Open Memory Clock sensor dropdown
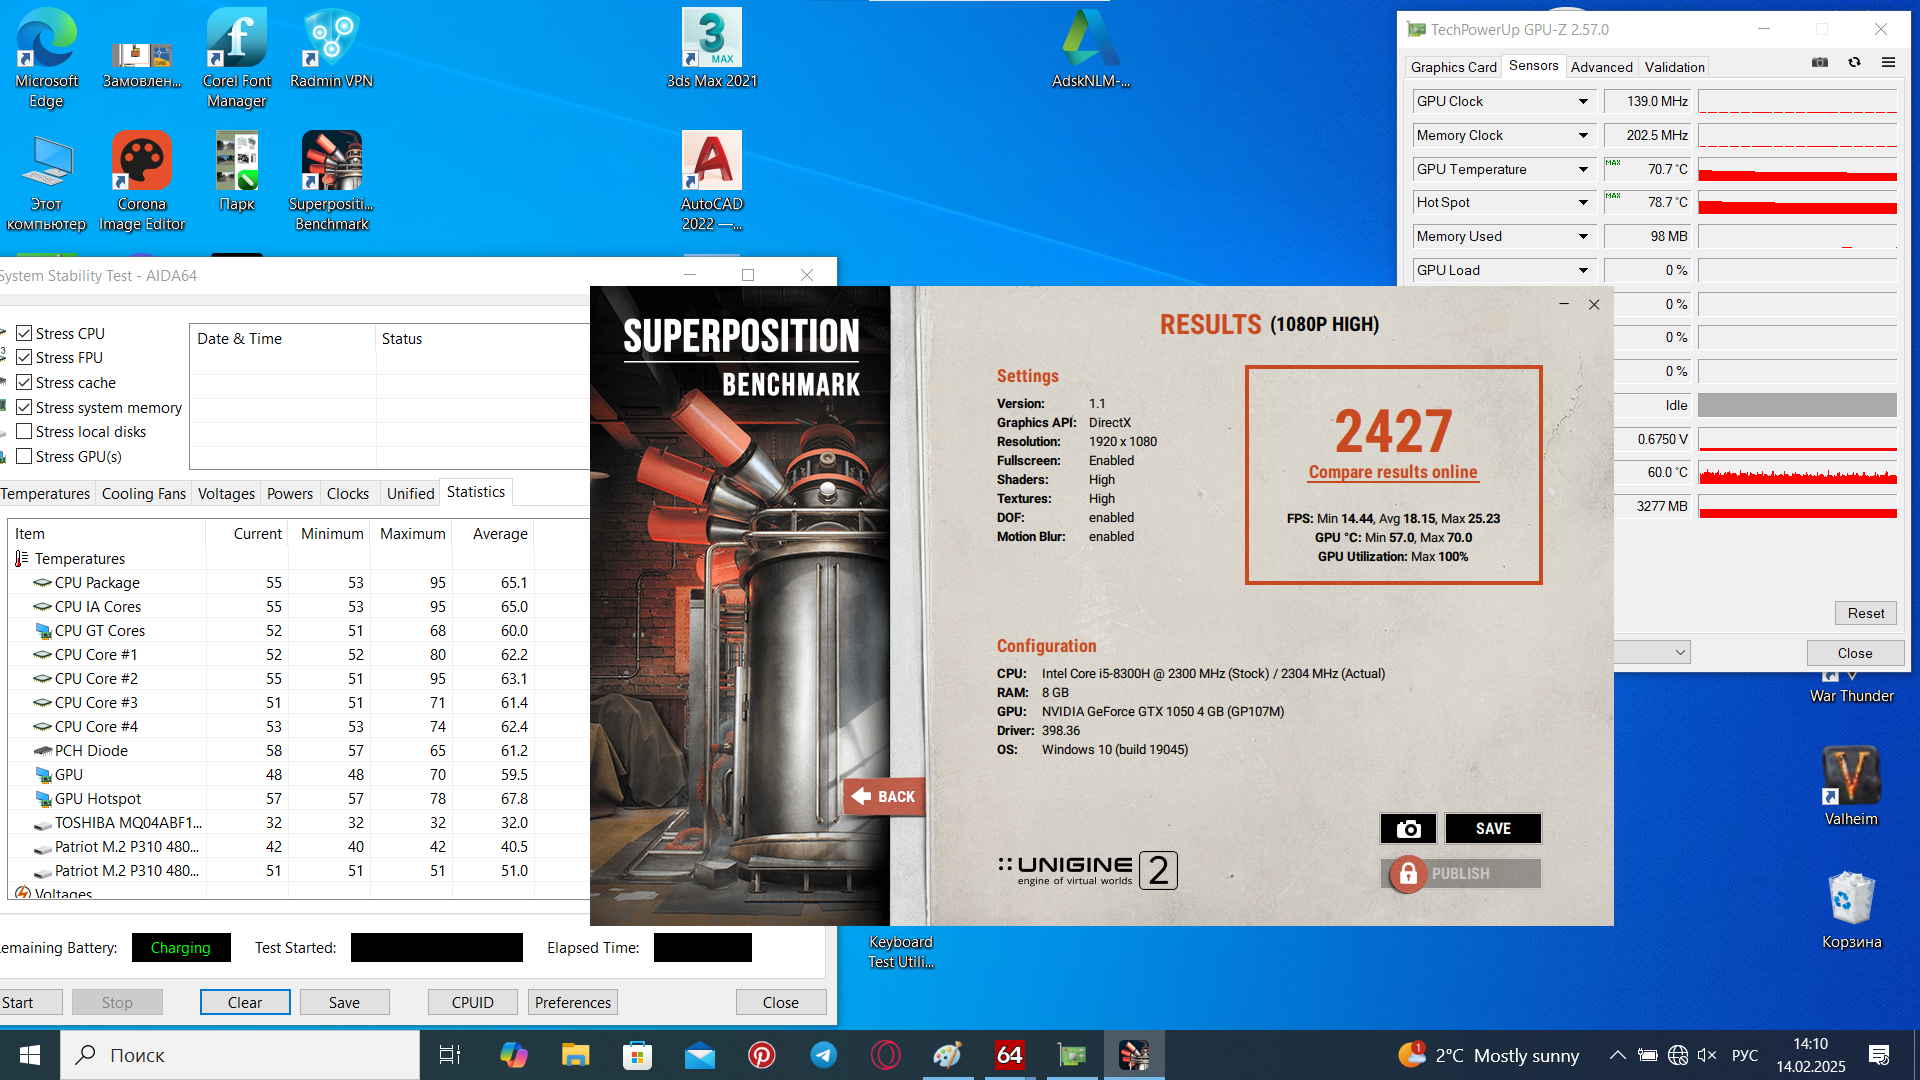This screenshot has height=1080, width=1920. click(x=1583, y=135)
